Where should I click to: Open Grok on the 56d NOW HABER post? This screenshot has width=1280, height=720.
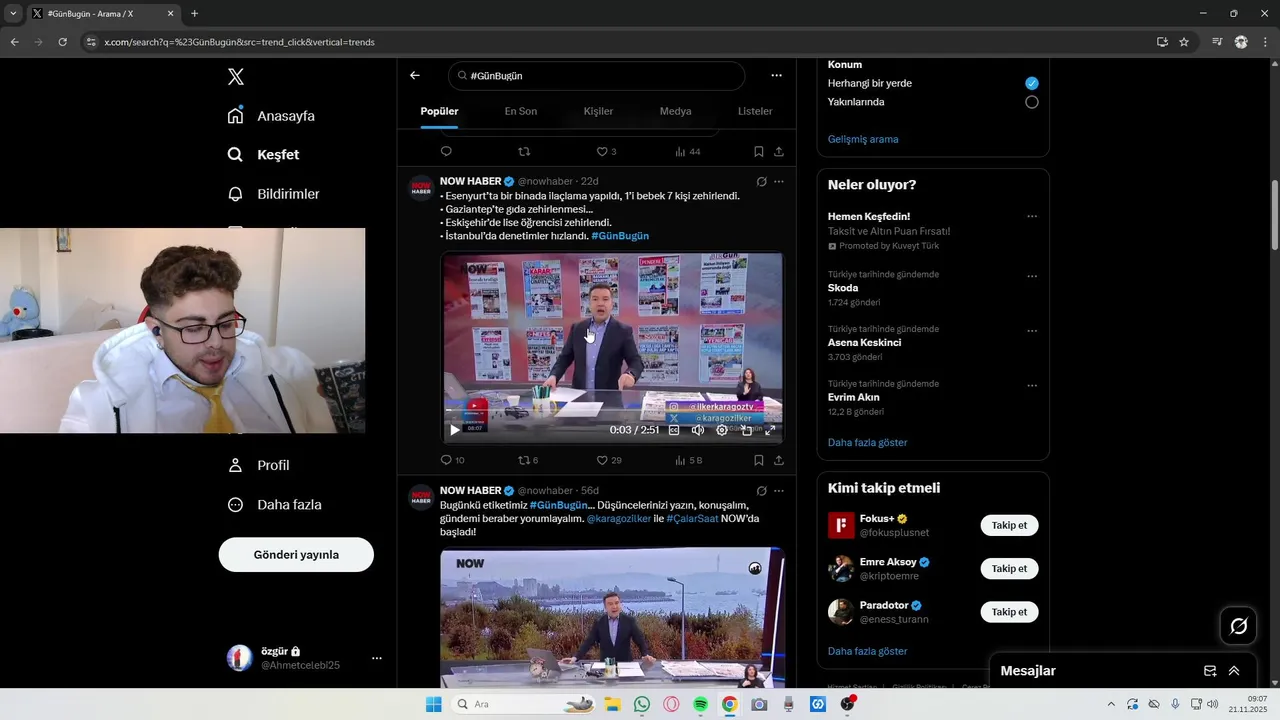761,491
